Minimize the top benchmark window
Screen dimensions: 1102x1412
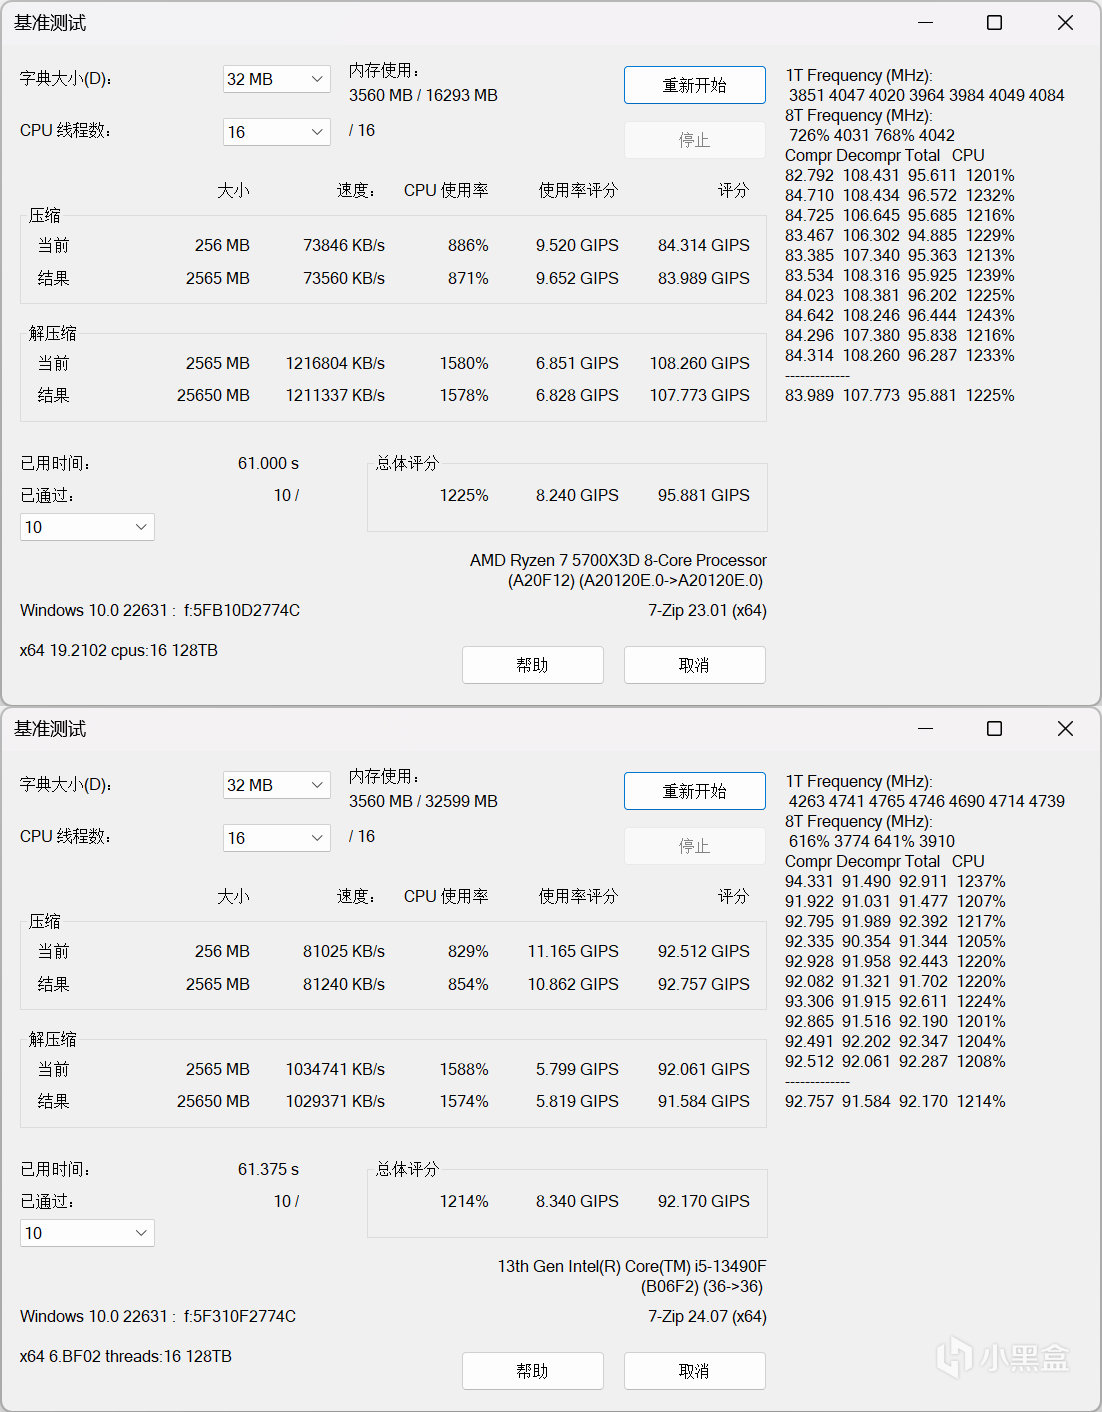(925, 22)
